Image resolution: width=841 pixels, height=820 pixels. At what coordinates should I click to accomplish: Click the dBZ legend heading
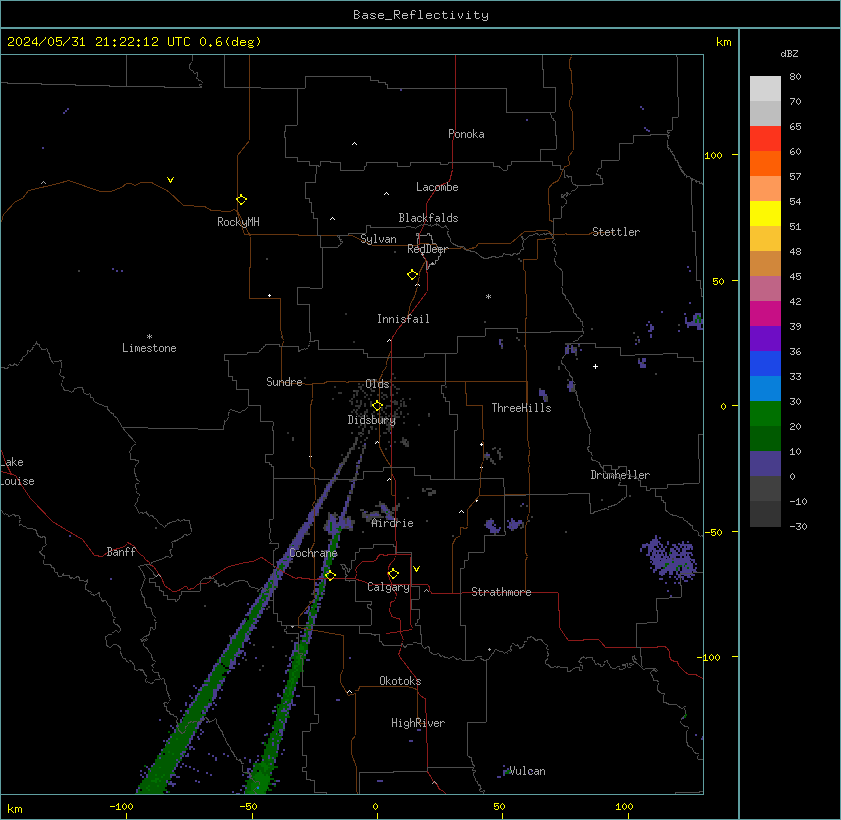click(789, 54)
